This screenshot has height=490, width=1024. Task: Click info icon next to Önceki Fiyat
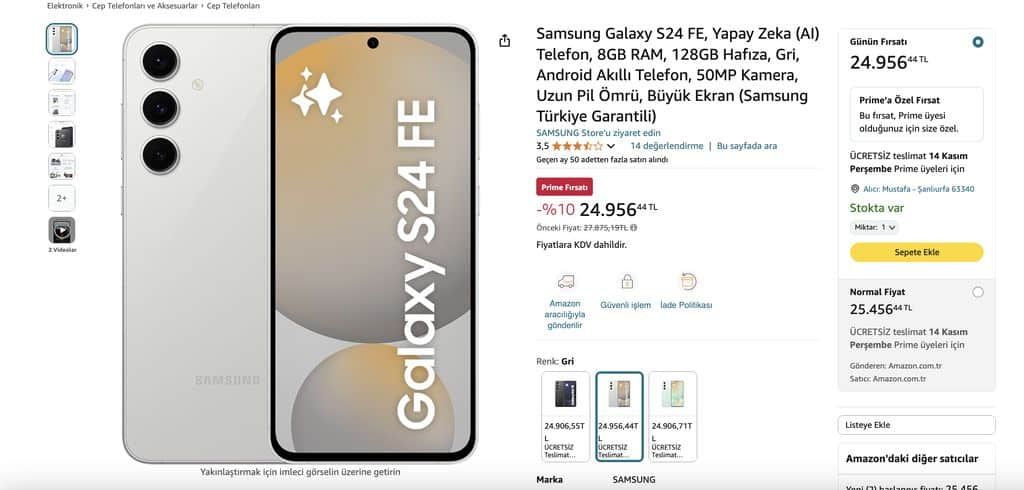point(633,227)
